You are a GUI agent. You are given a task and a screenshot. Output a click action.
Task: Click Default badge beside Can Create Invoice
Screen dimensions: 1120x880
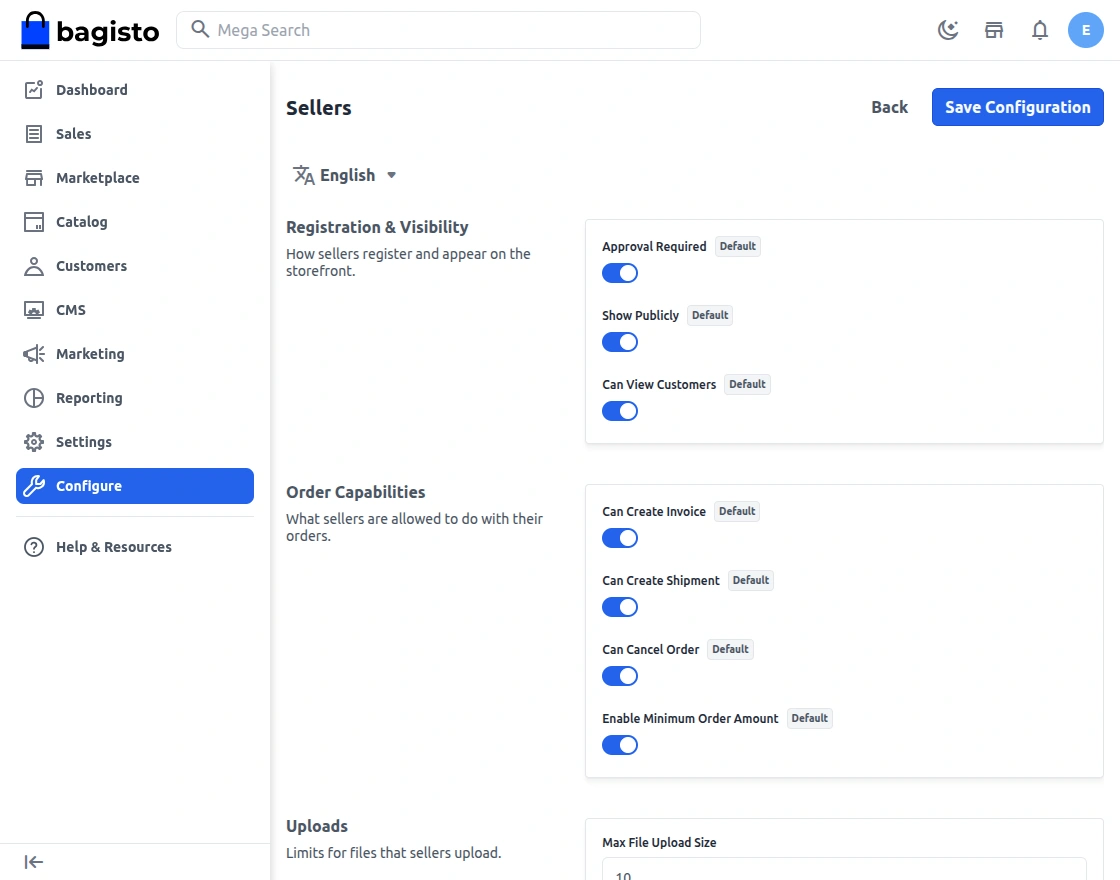pyautogui.click(x=737, y=511)
